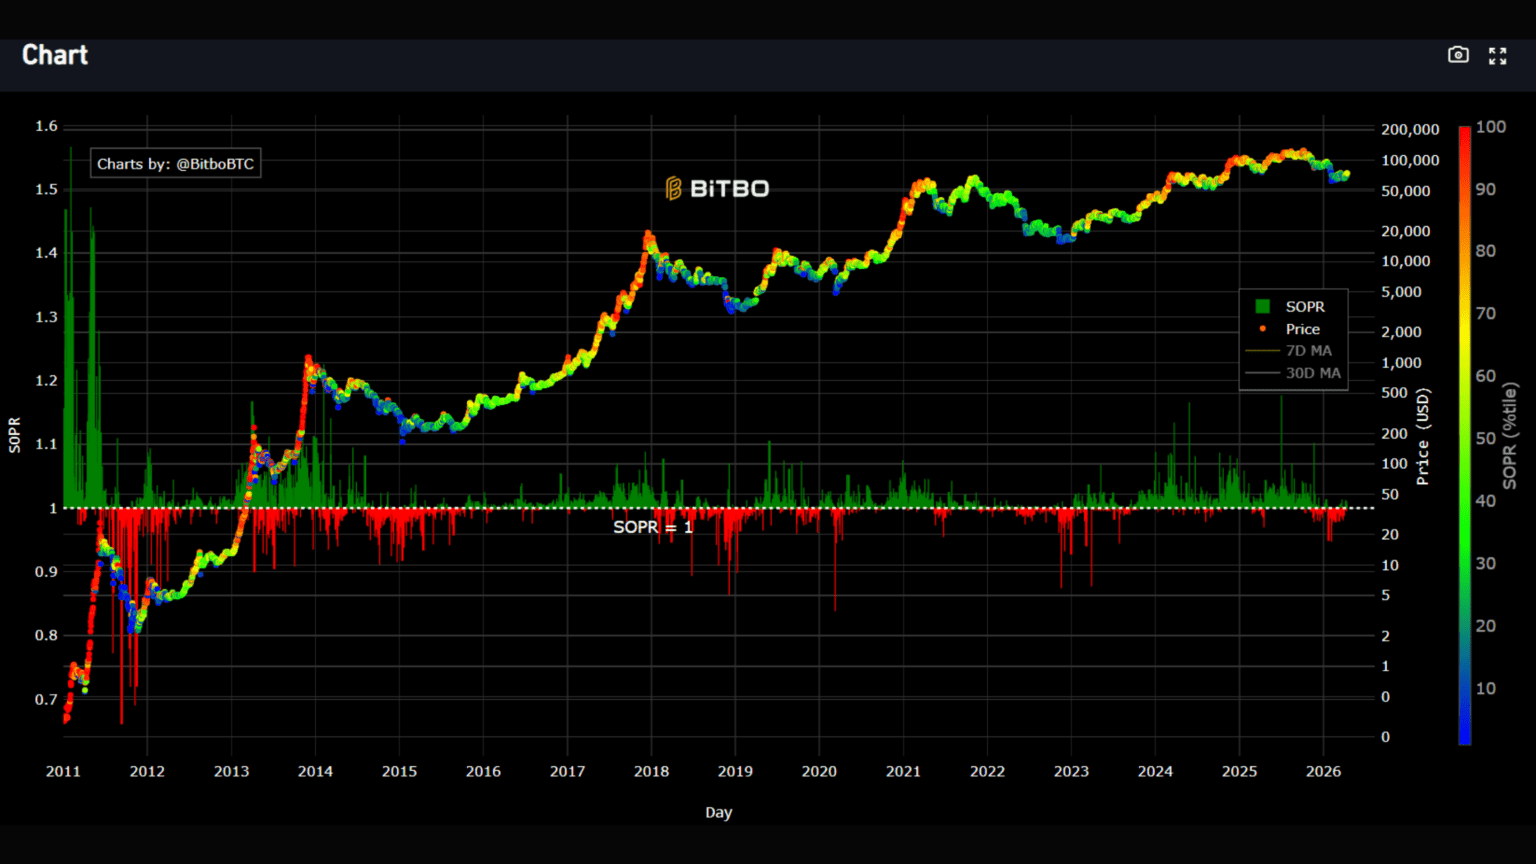Click the Day axis title

(718, 812)
